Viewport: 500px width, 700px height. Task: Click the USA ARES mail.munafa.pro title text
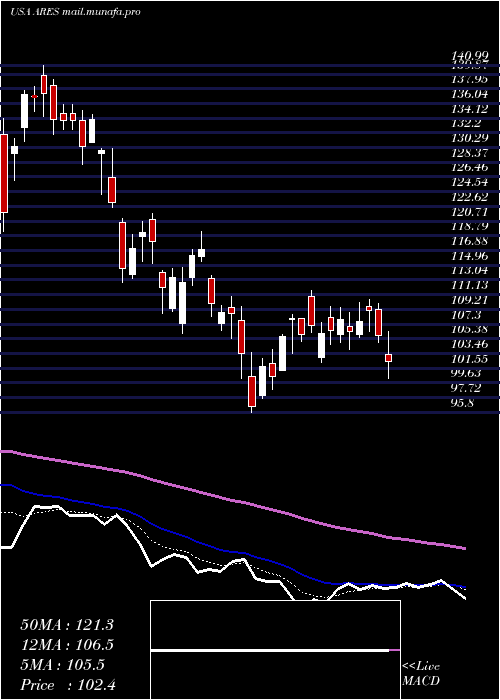(x=75, y=12)
